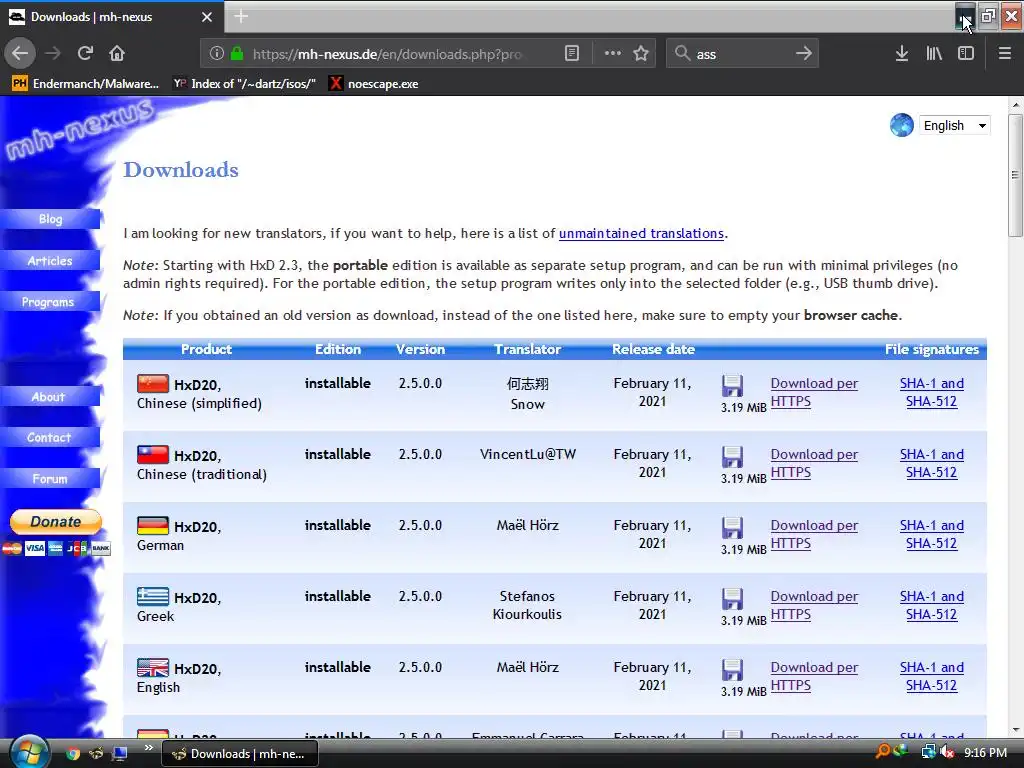Click the Release date column header
1024x768 pixels.
click(653, 349)
